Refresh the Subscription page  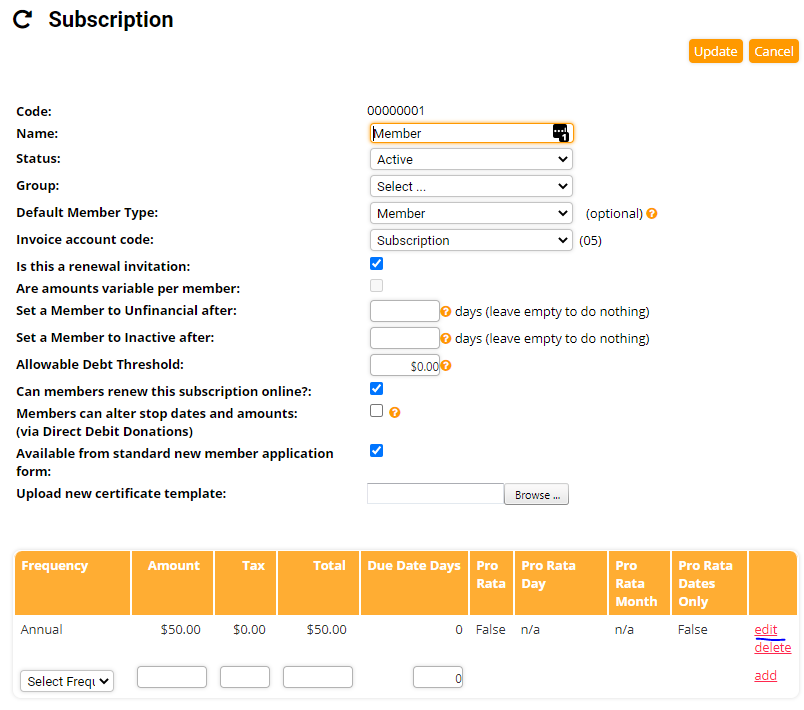(22, 19)
